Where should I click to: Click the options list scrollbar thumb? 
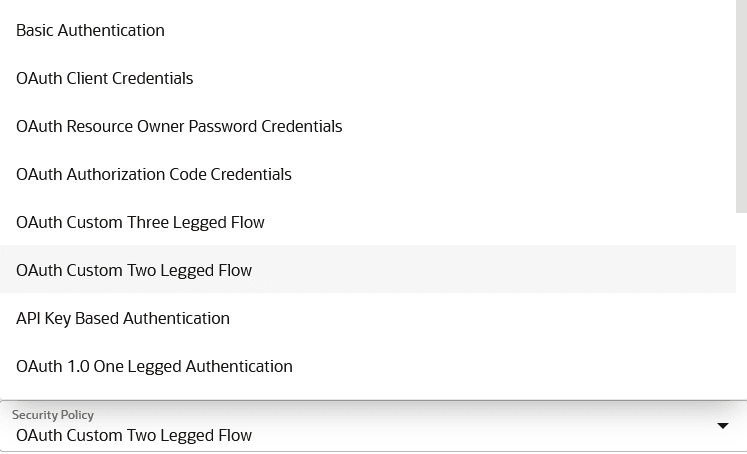(741, 106)
